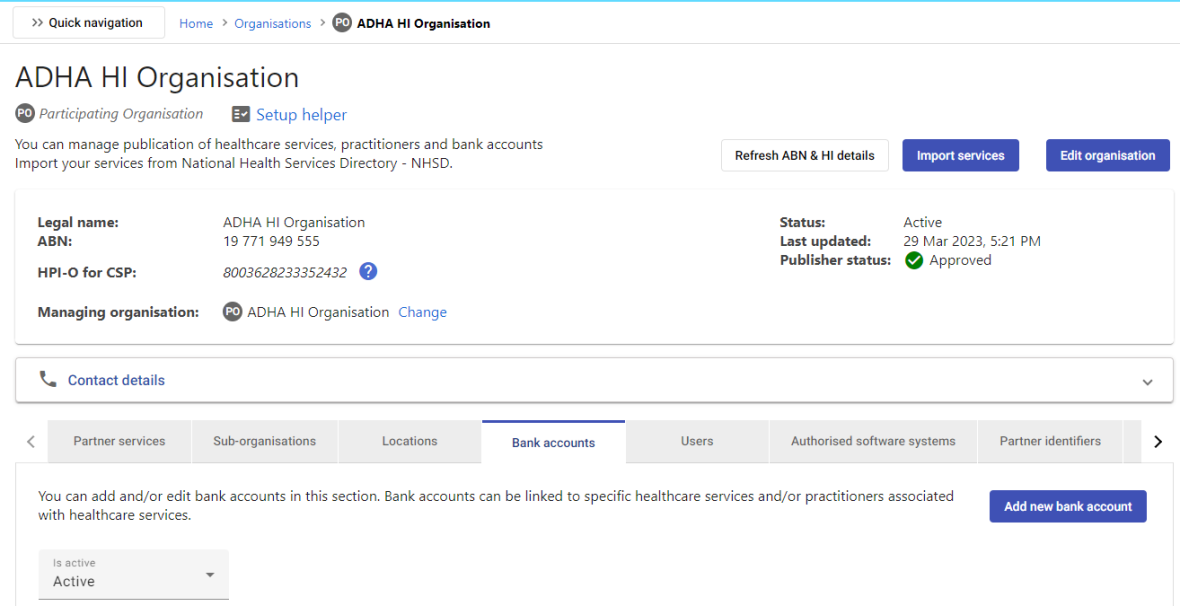The image size is (1180, 606).
Task: Click the Setup helper checklist icon
Action: pyautogui.click(x=241, y=114)
